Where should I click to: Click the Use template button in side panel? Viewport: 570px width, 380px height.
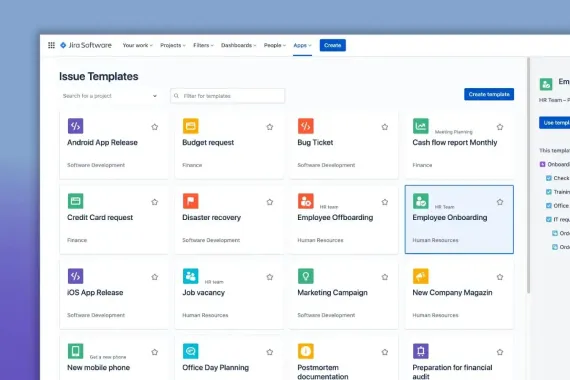555,123
